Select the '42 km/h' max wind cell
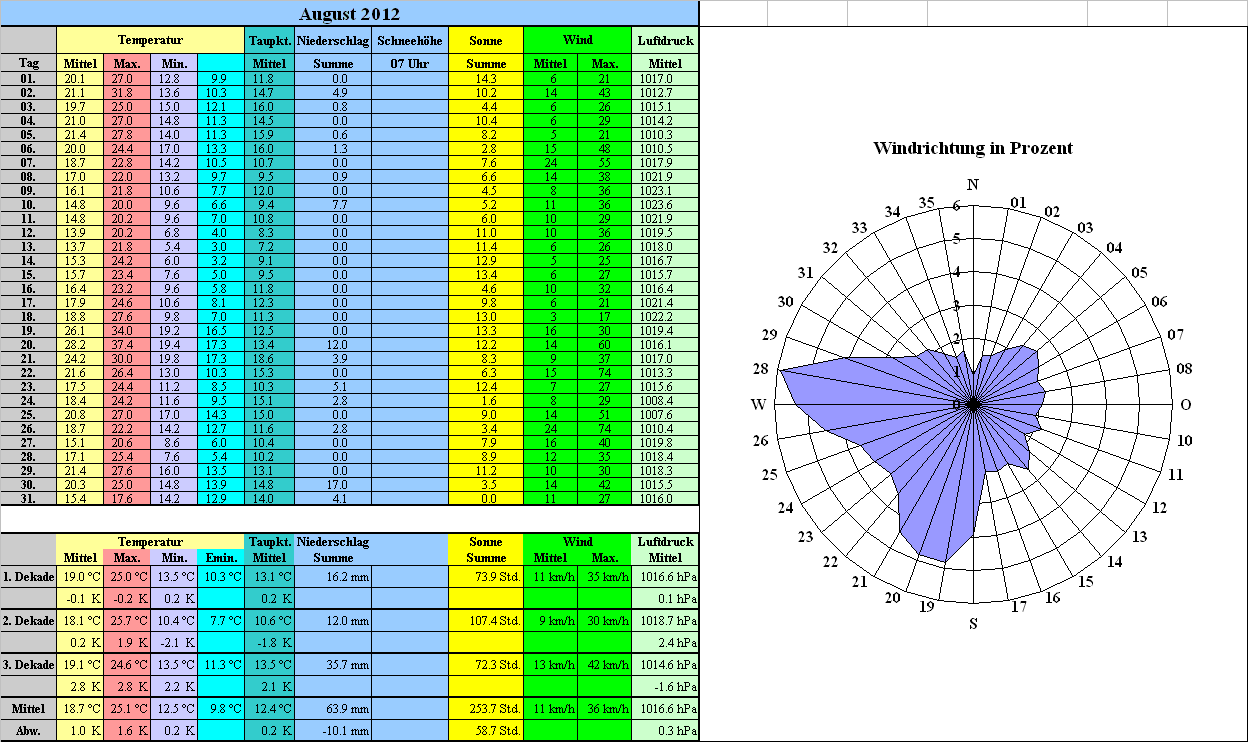This screenshot has height=742, width=1248. coord(605,664)
